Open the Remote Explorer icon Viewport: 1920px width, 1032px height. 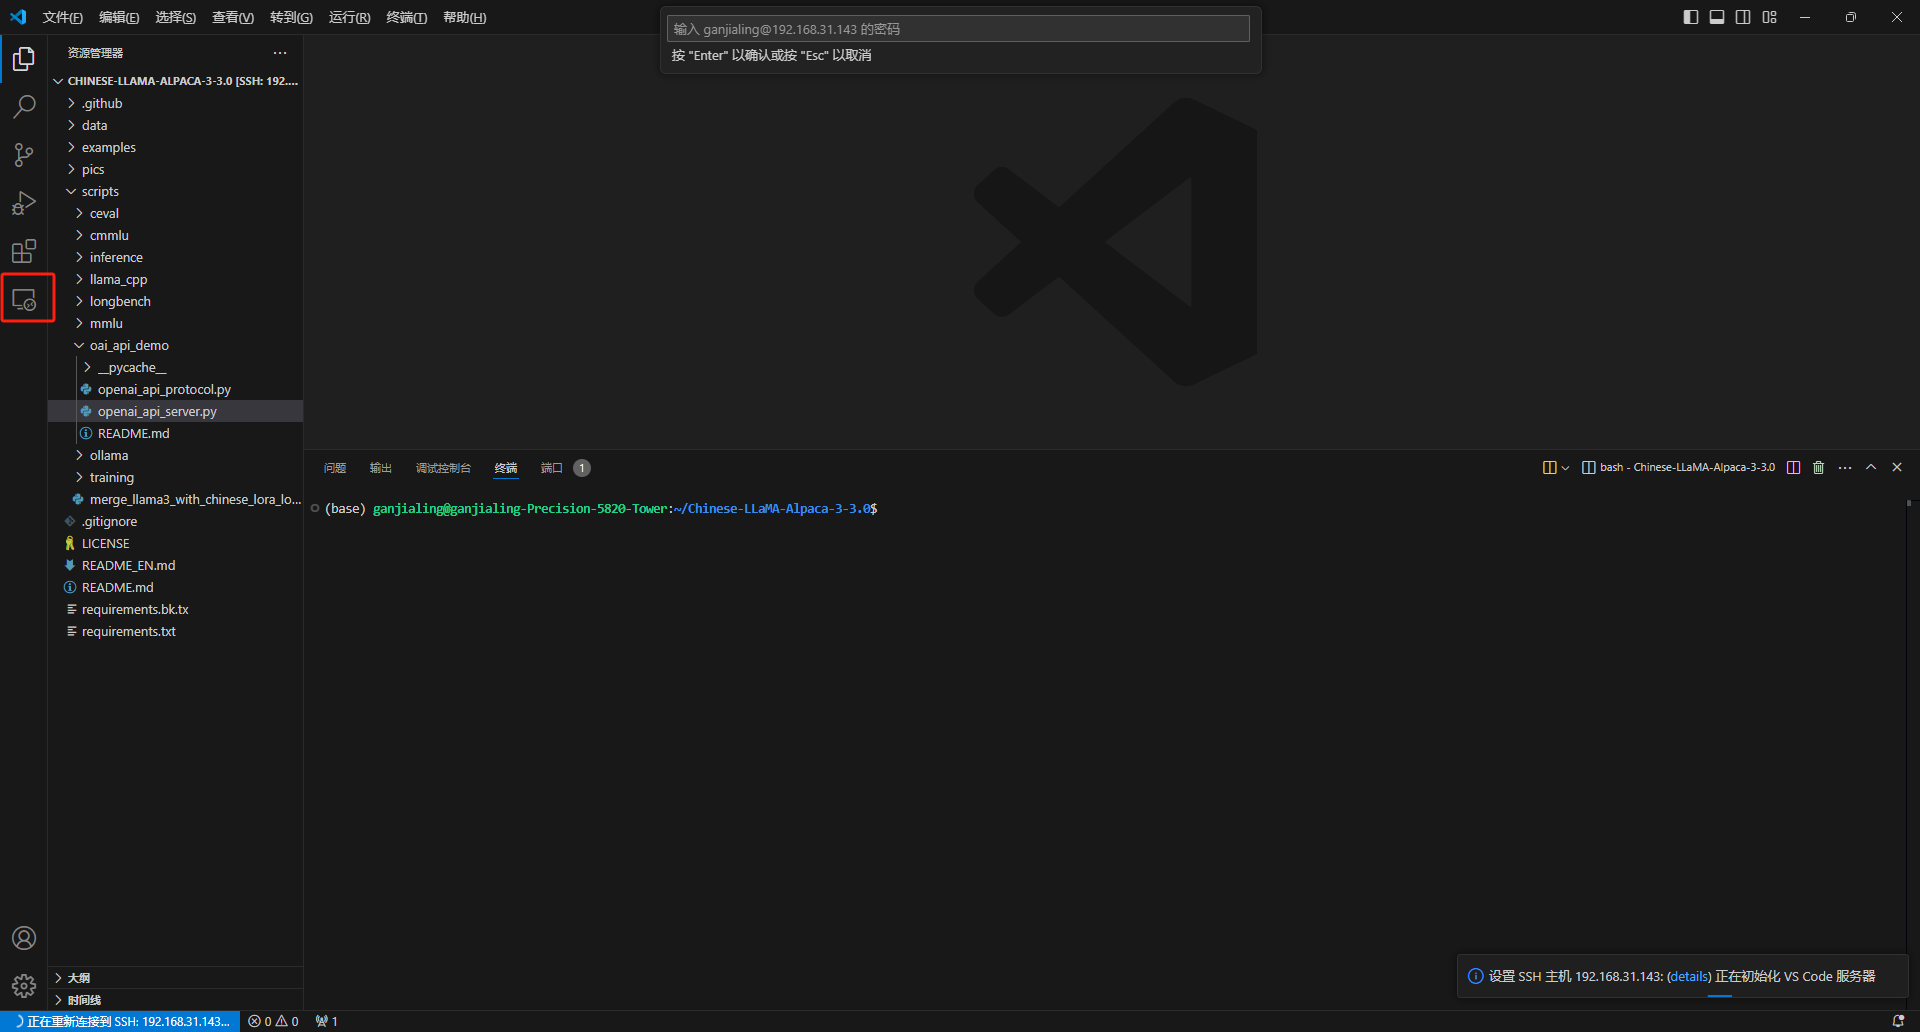tap(24, 299)
